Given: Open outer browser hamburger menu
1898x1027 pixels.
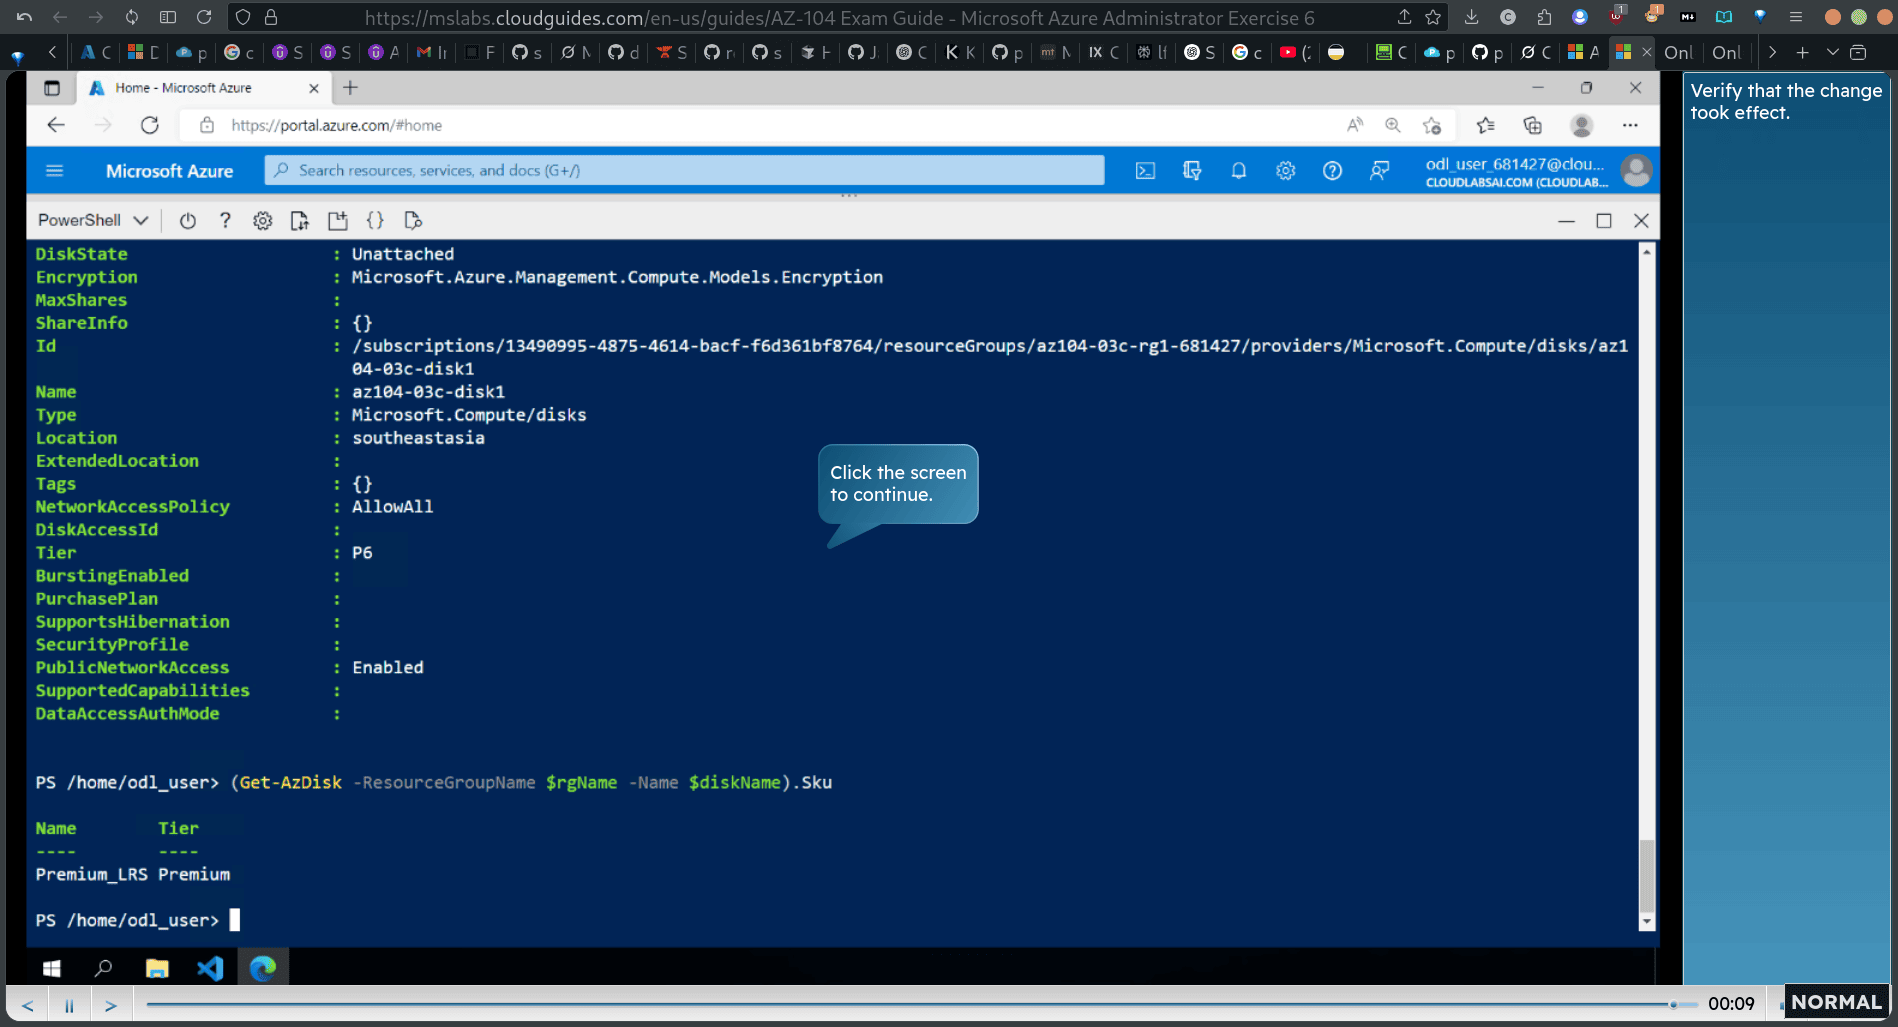Looking at the screenshot, I should (1796, 17).
